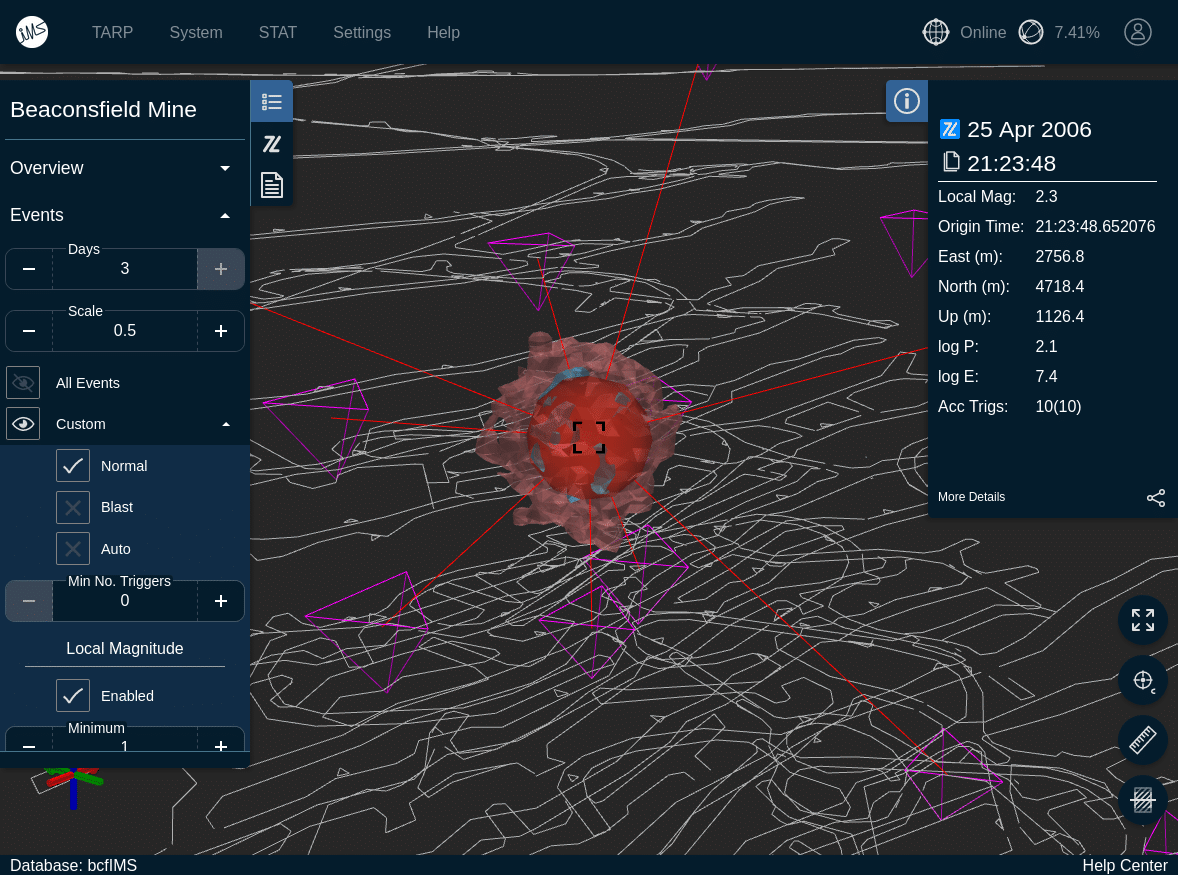Toggle All Events visibility eye
The height and width of the screenshot is (875, 1178).
click(24, 383)
